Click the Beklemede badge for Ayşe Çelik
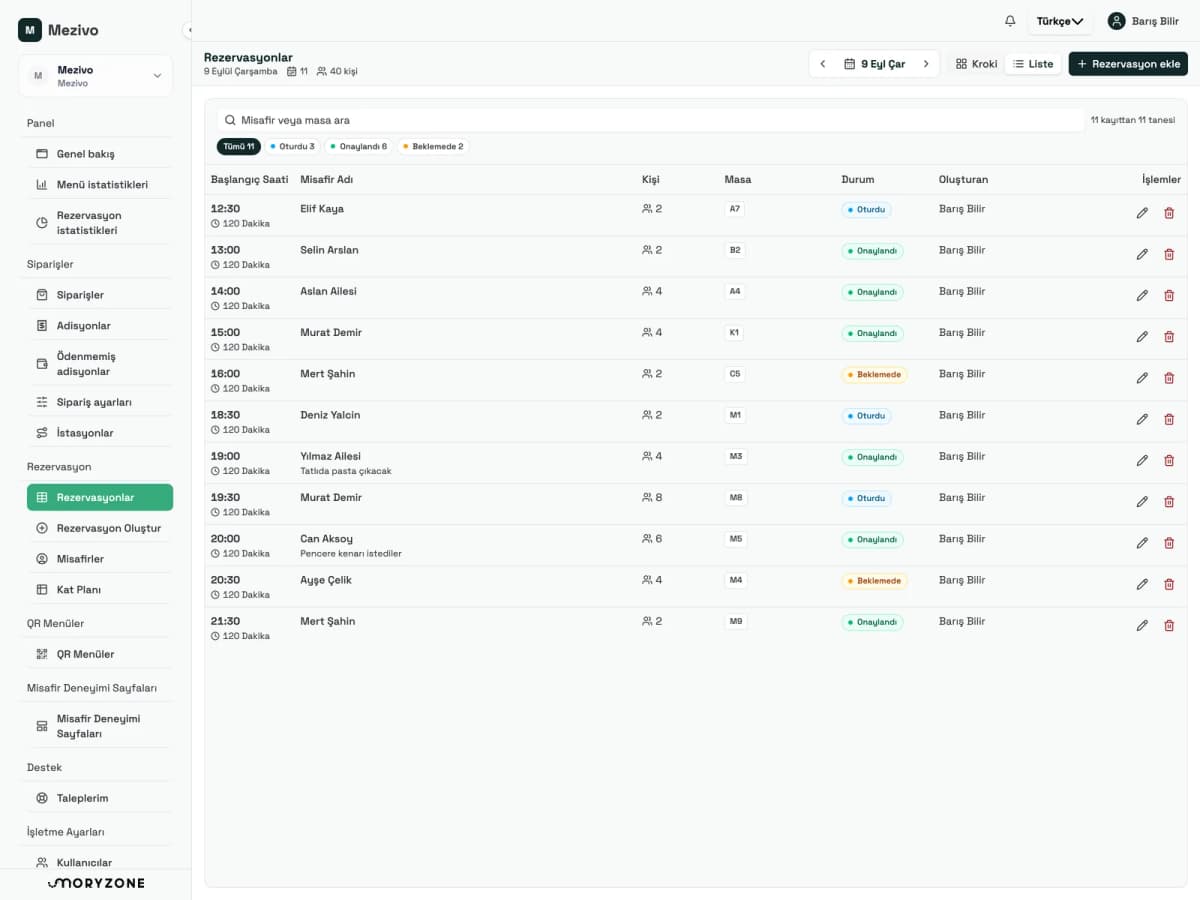Viewport: 1200px width, 900px height. click(x=874, y=581)
